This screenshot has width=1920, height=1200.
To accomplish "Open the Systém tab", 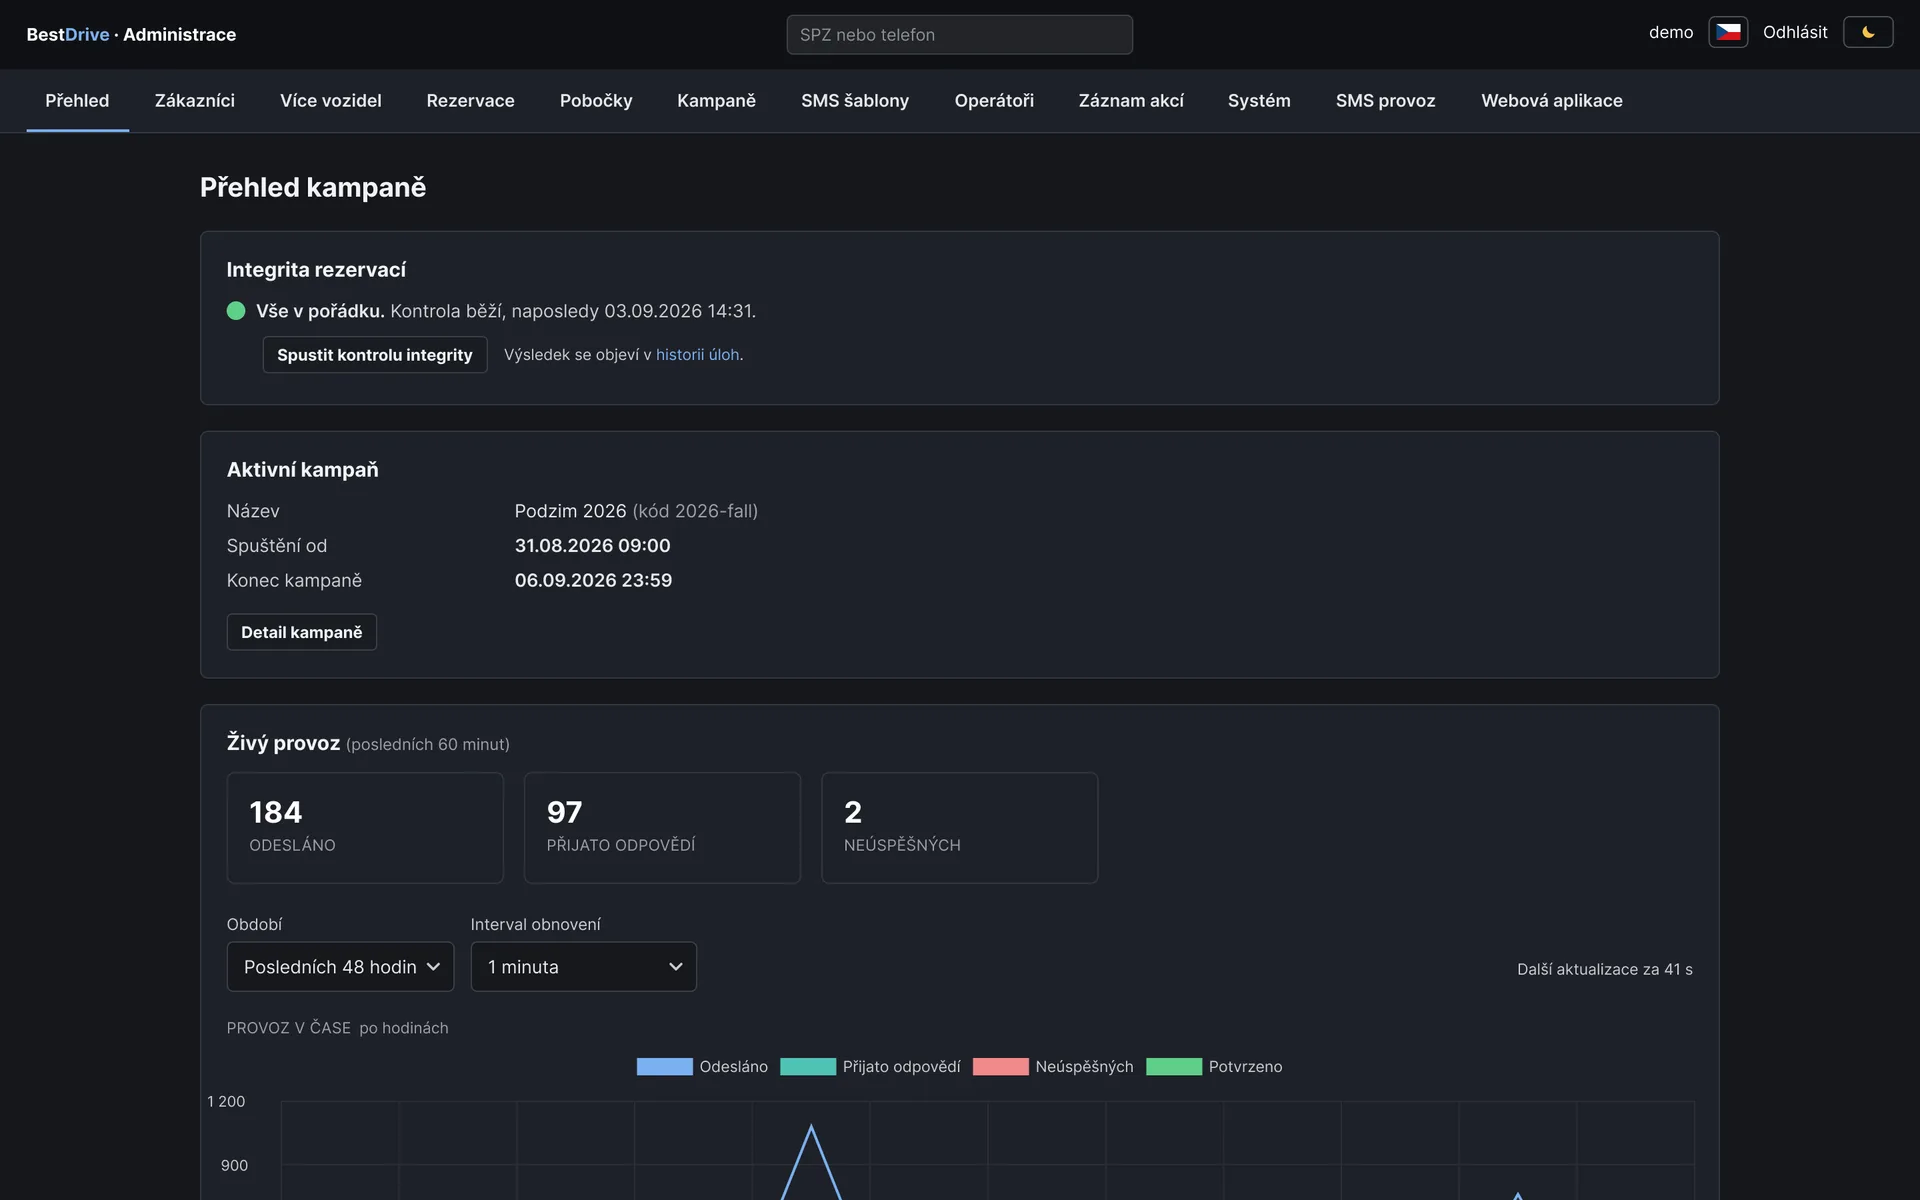I will click(1259, 101).
